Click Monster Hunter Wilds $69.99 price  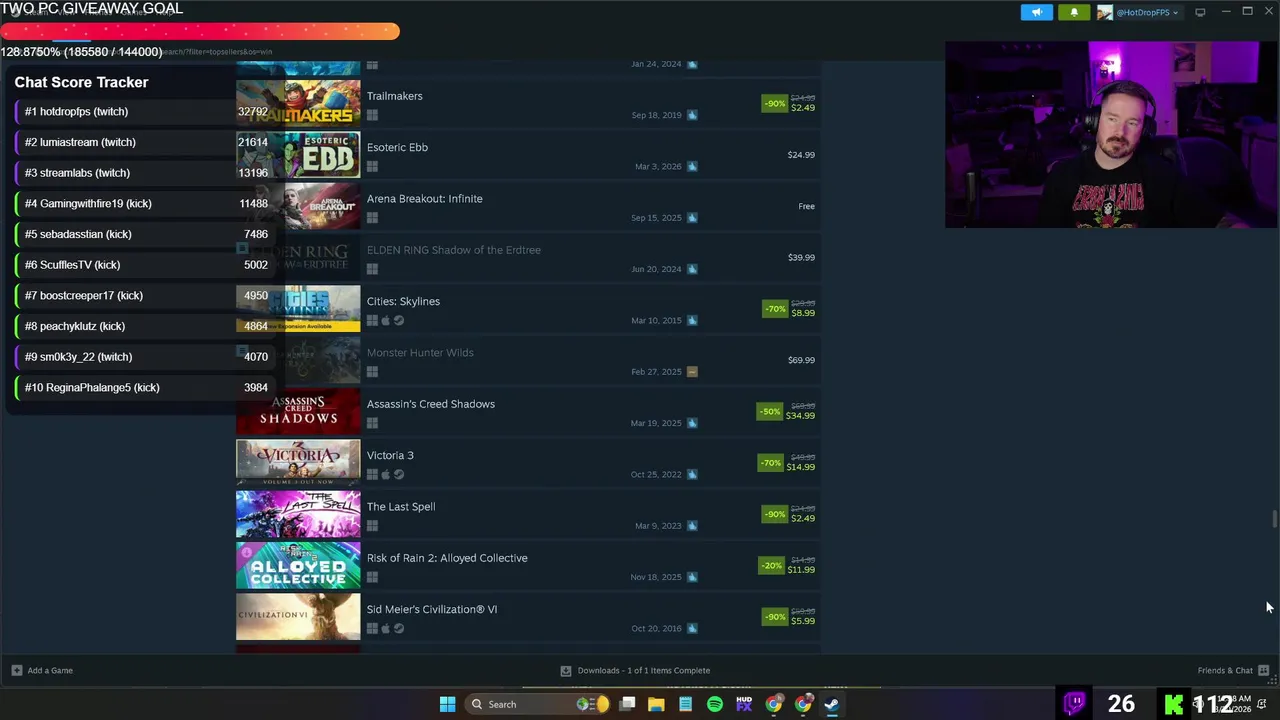801,360
